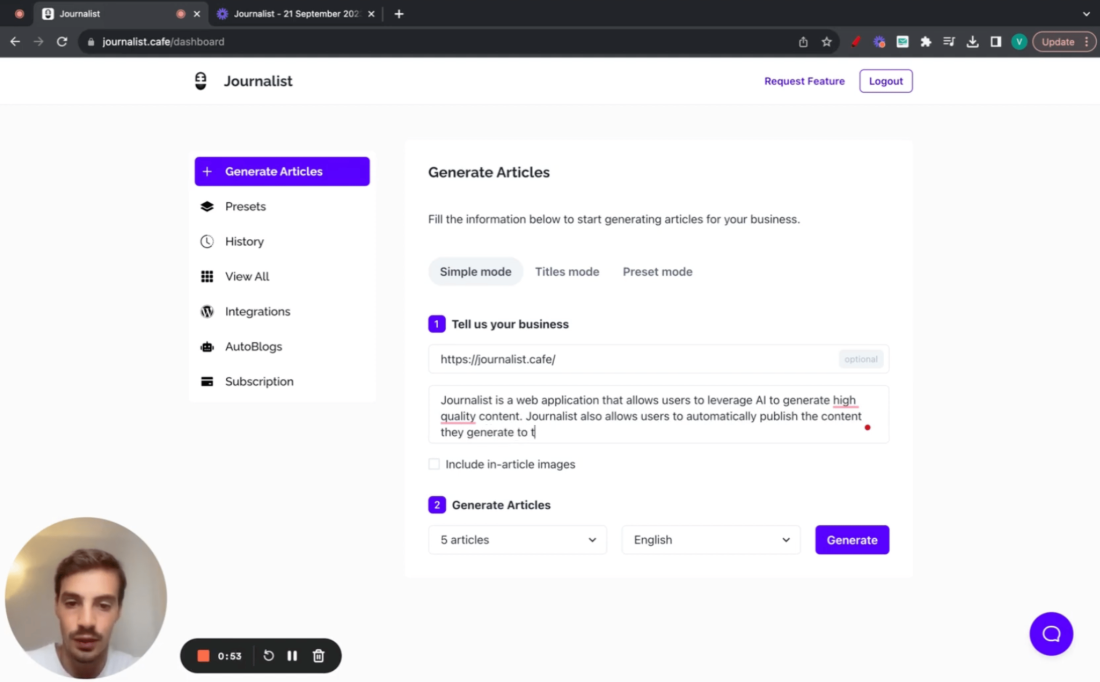Screen dimensions: 1100x682
Task: Open the Integrations page with WordPress icon
Action: click(256, 311)
